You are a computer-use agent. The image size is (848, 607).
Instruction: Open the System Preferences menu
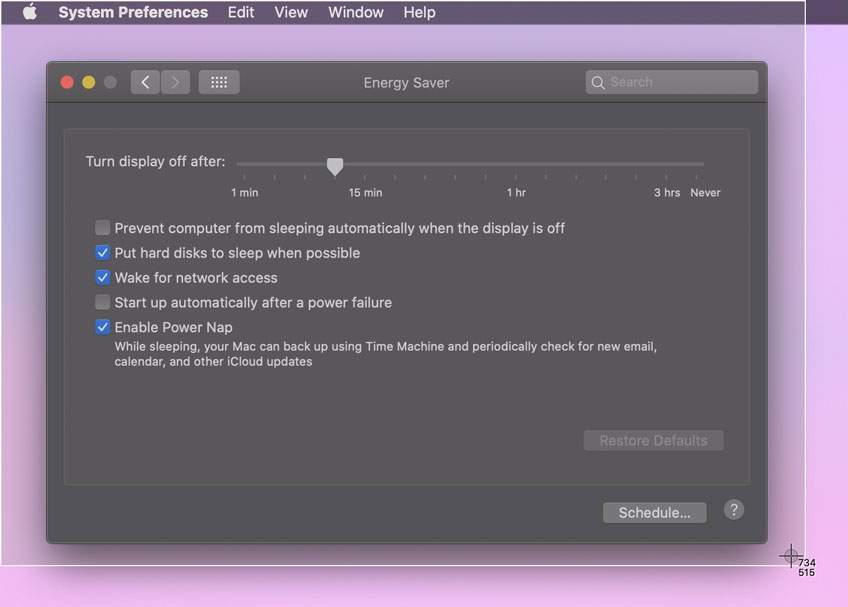(133, 12)
